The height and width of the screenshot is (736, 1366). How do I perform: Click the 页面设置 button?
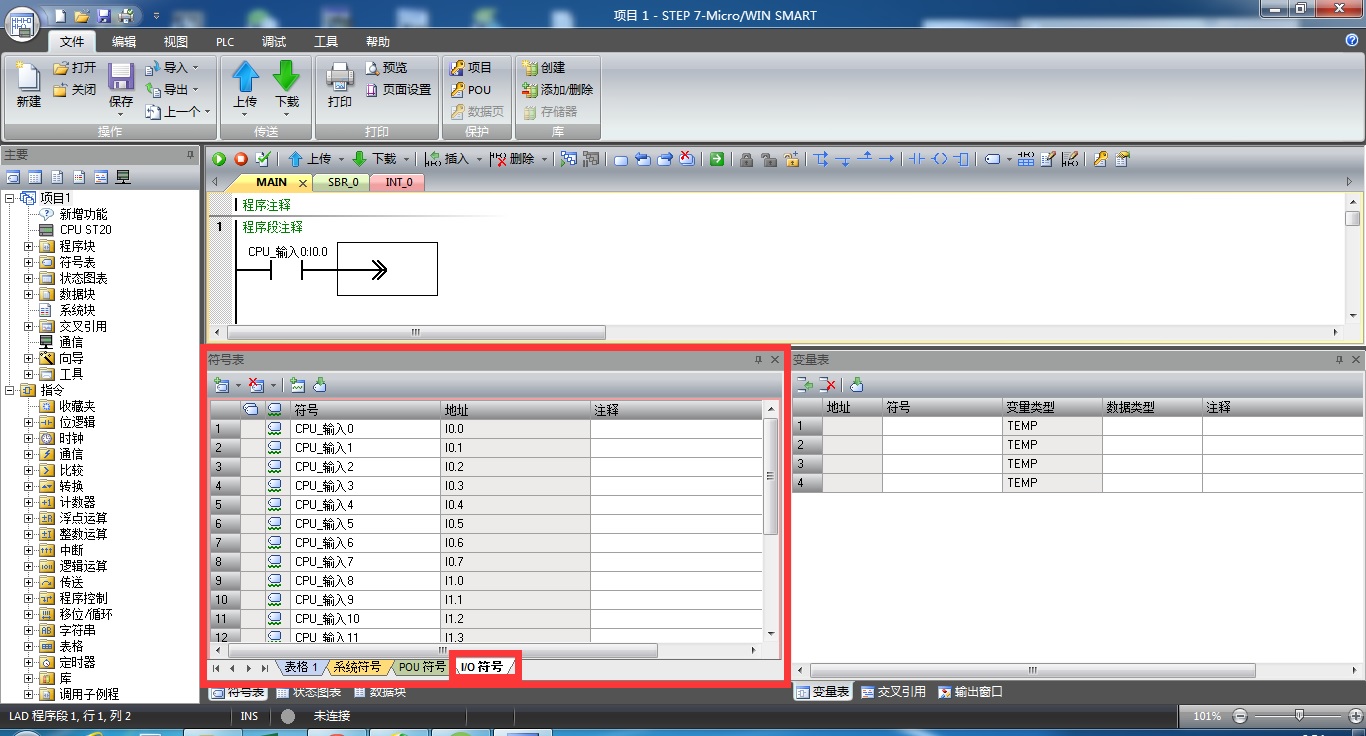point(398,90)
